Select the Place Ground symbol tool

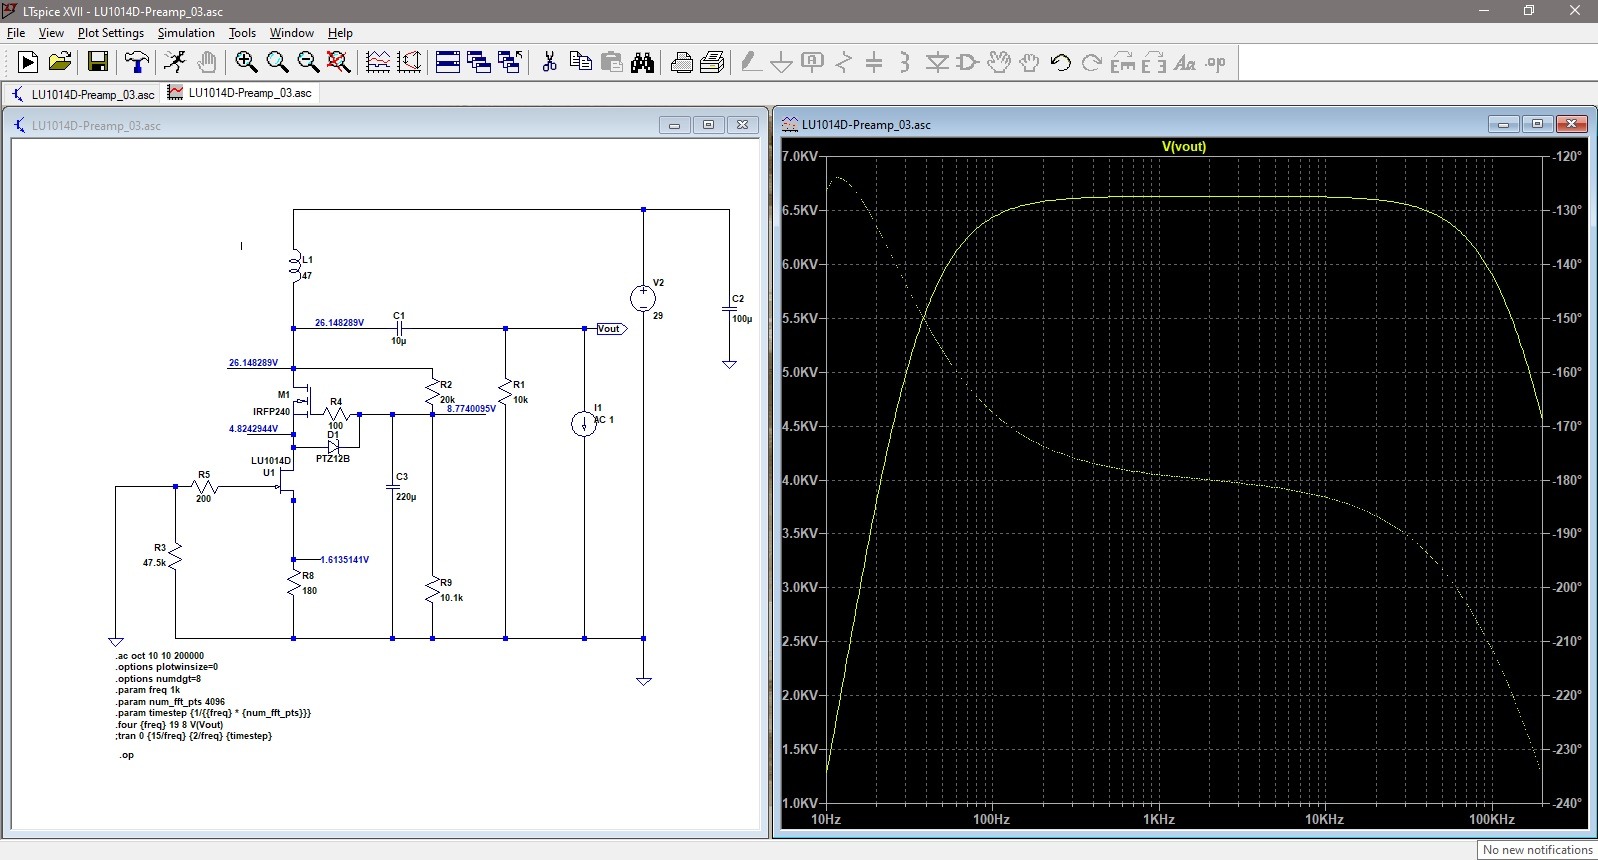pos(781,63)
